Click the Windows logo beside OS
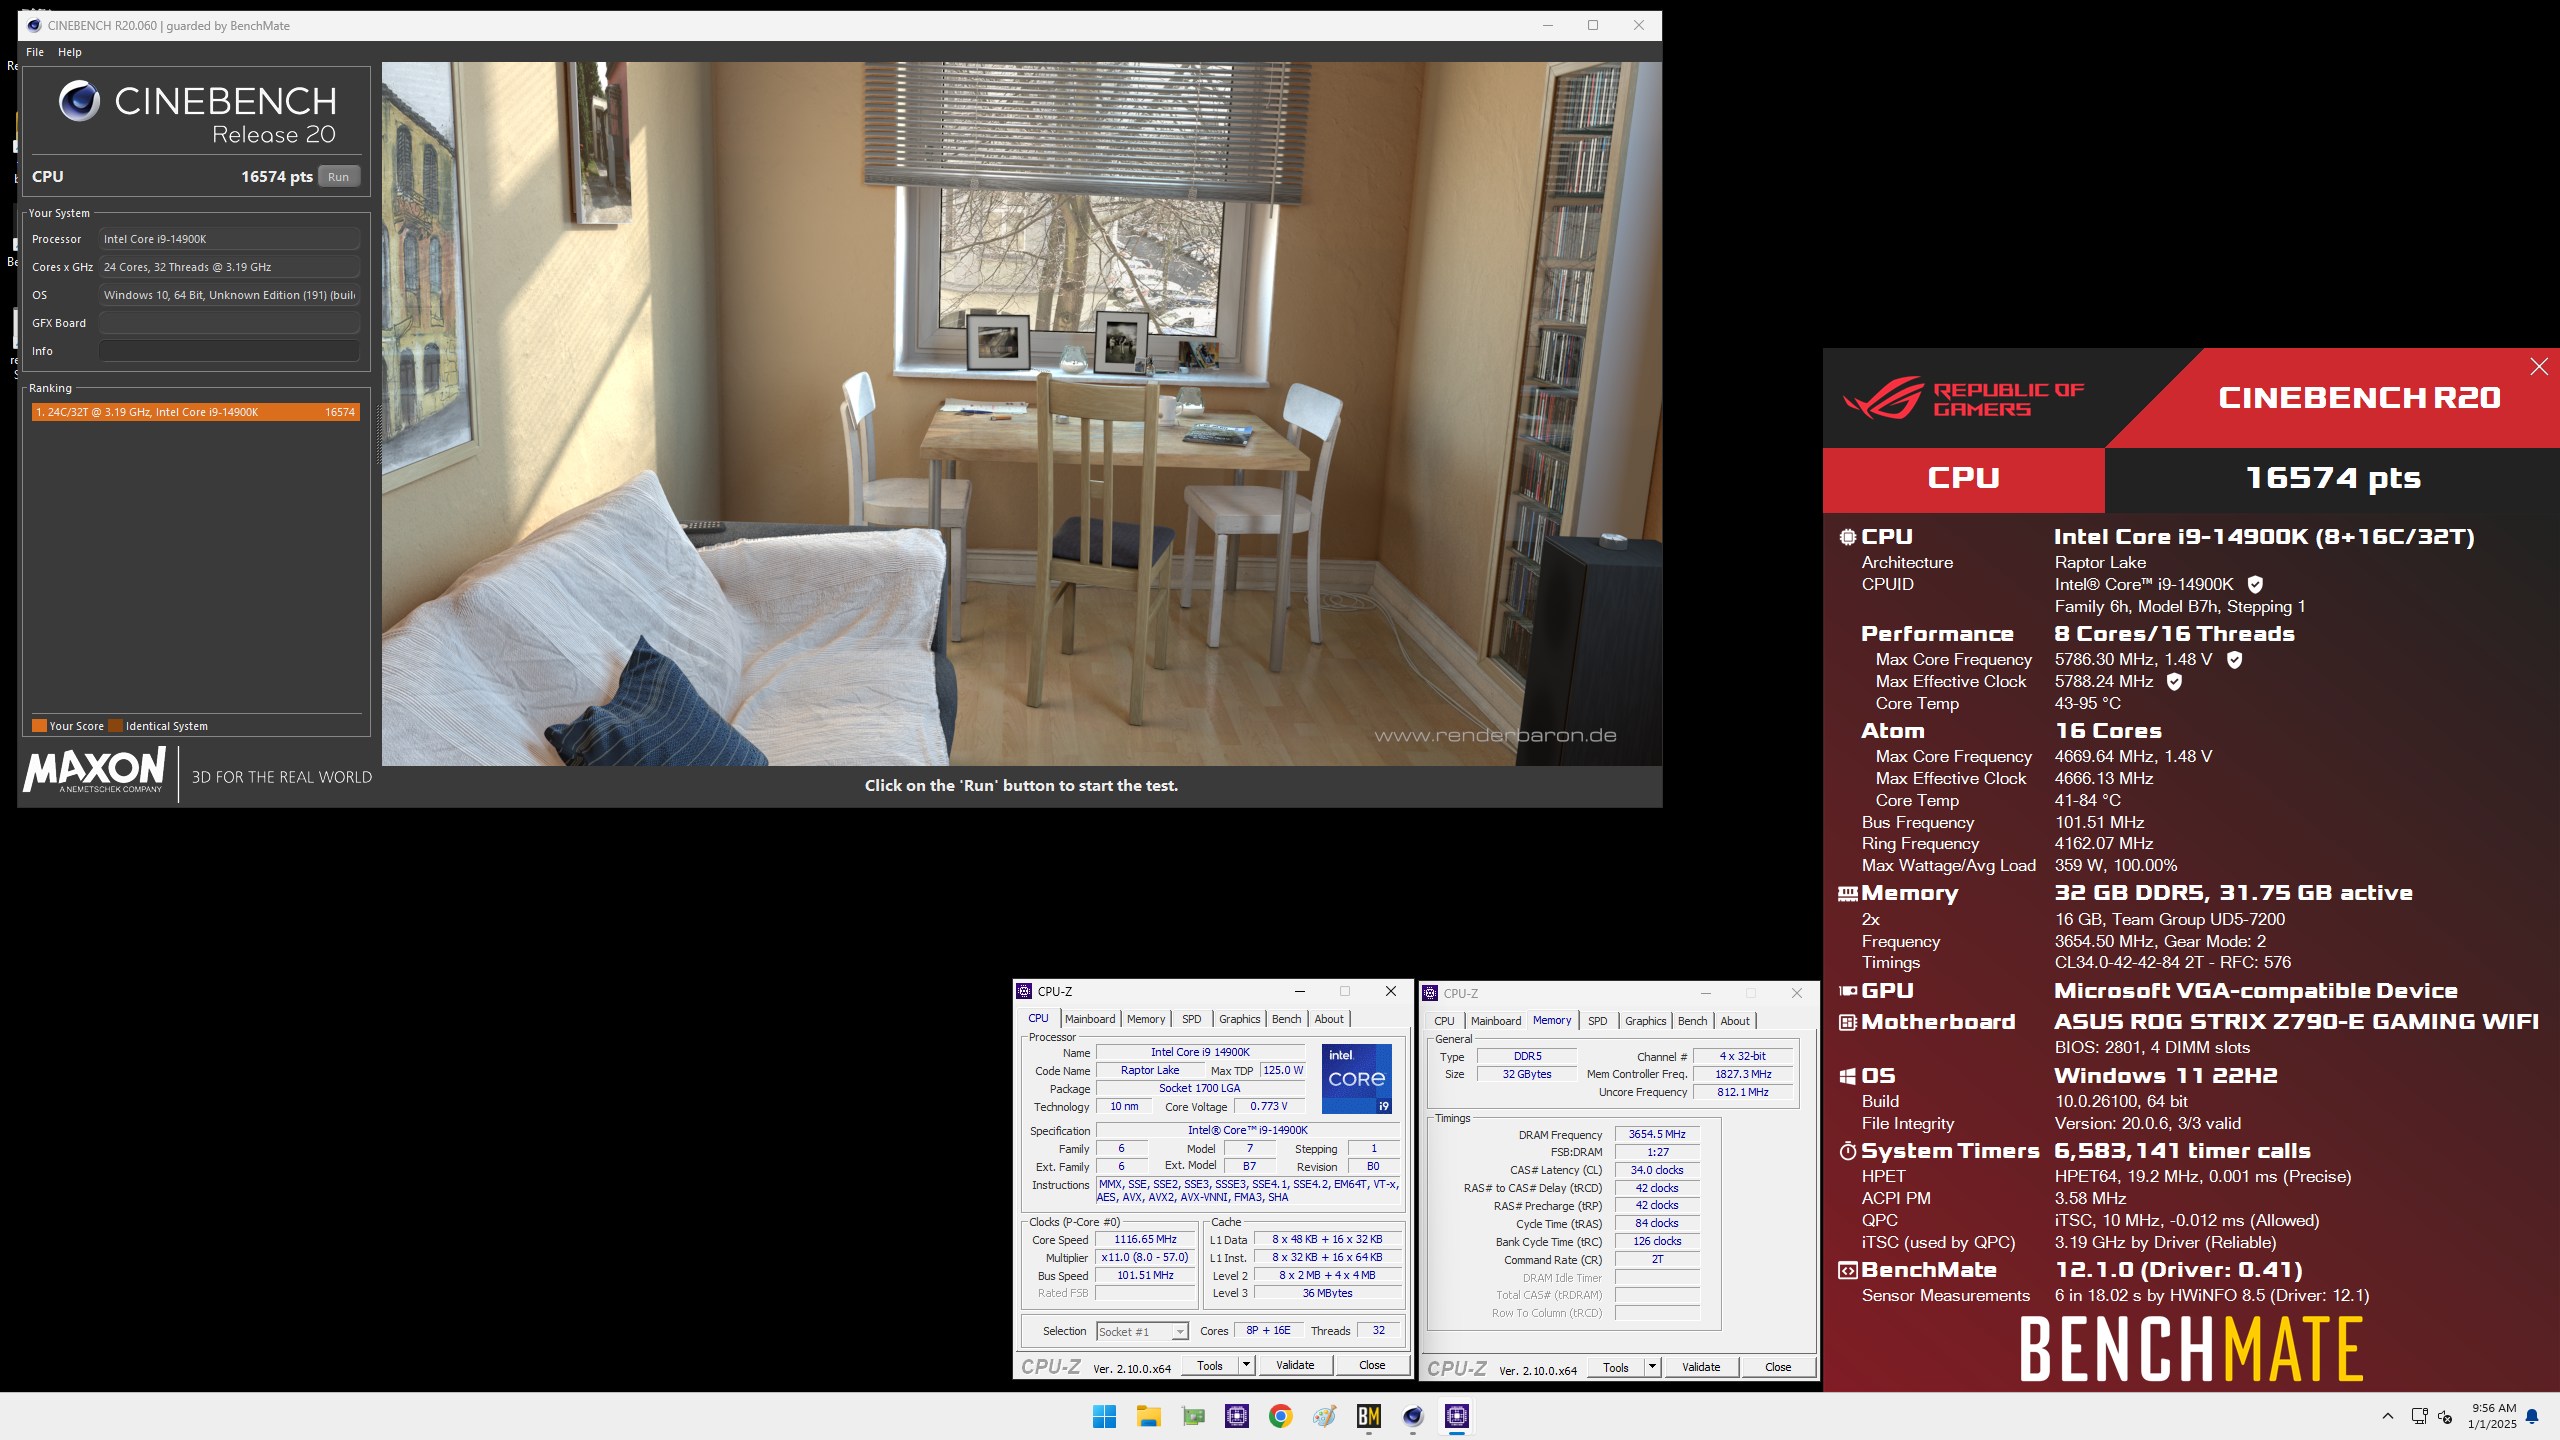The height and width of the screenshot is (1440, 2560). (x=1848, y=1076)
